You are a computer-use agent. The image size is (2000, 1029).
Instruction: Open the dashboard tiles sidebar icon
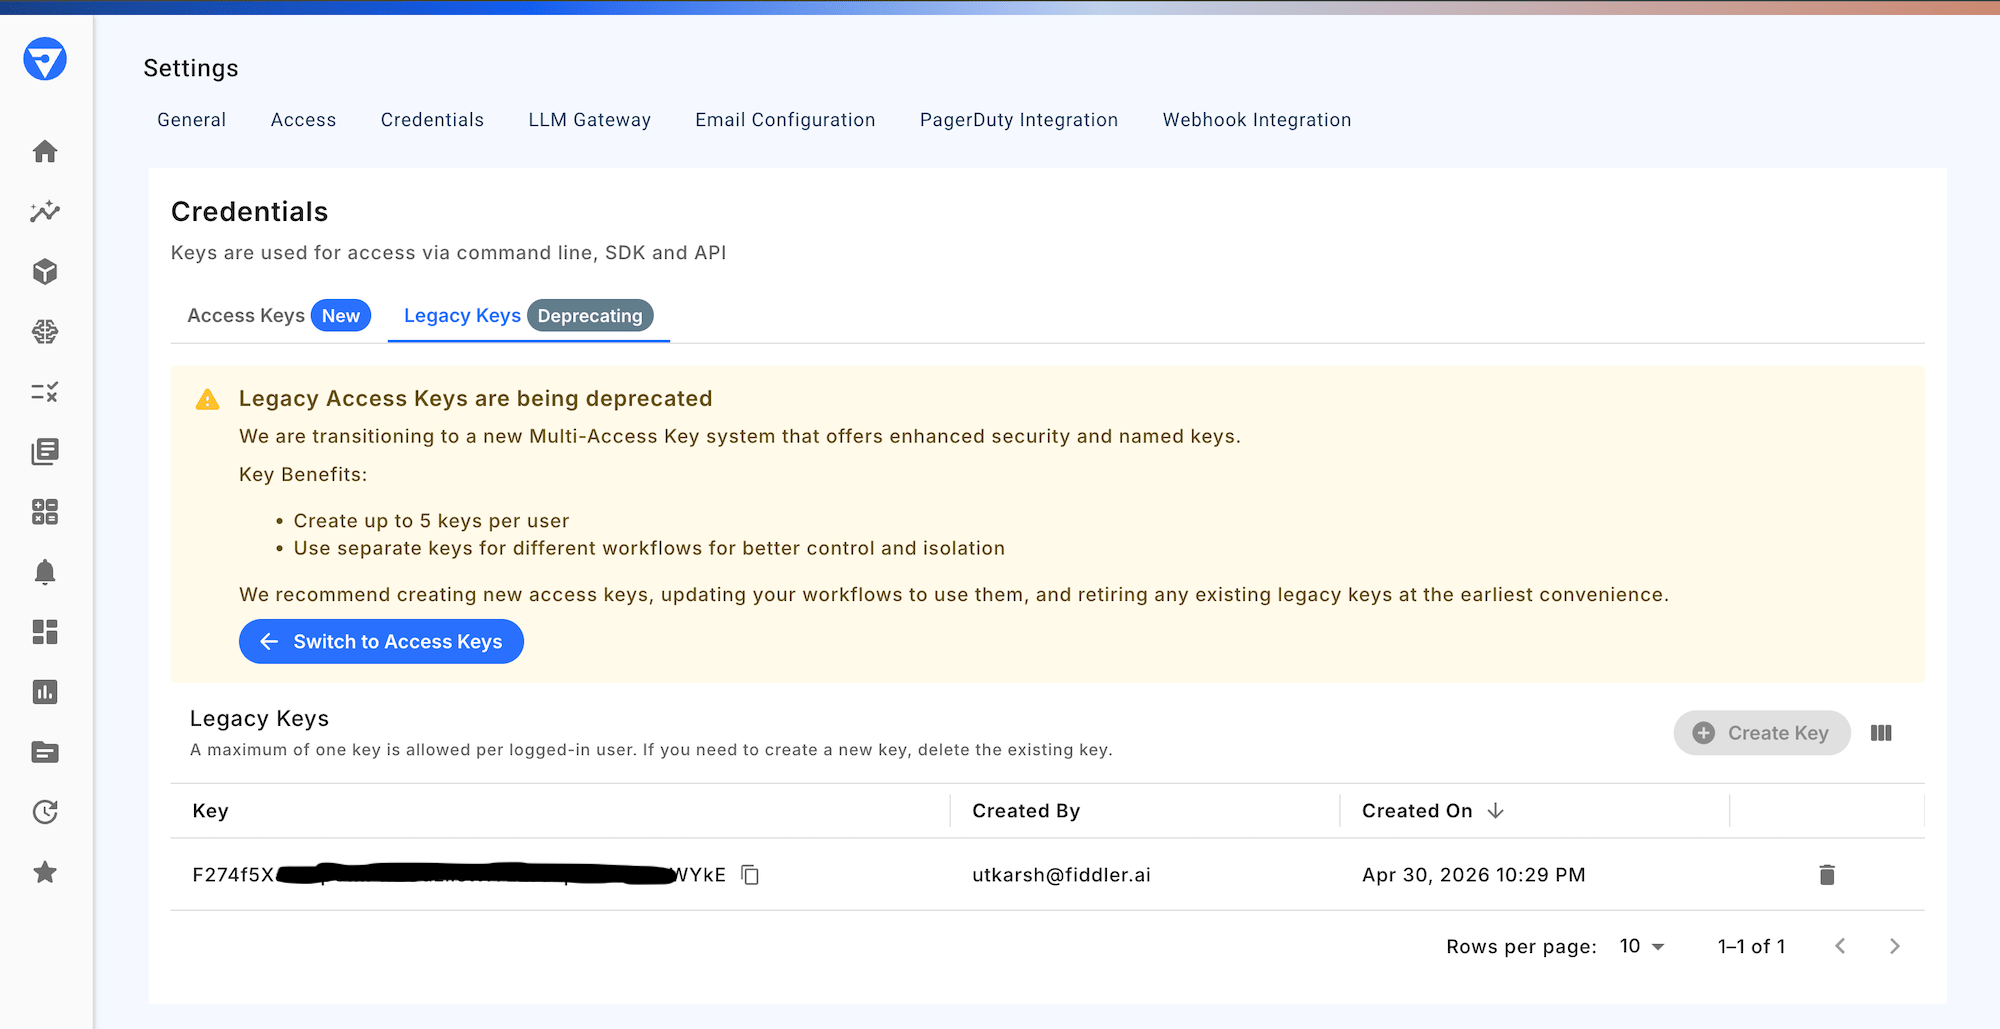tap(45, 632)
